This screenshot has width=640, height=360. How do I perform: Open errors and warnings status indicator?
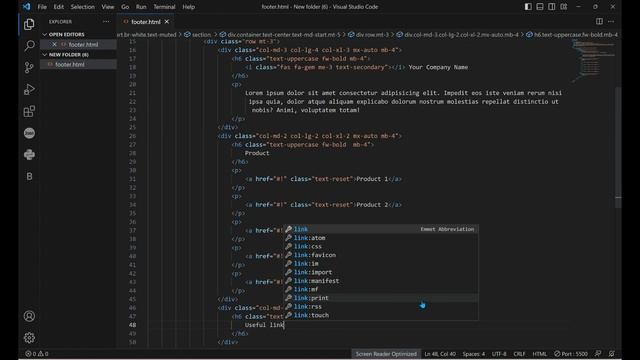pyautogui.click(x=37, y=354)
